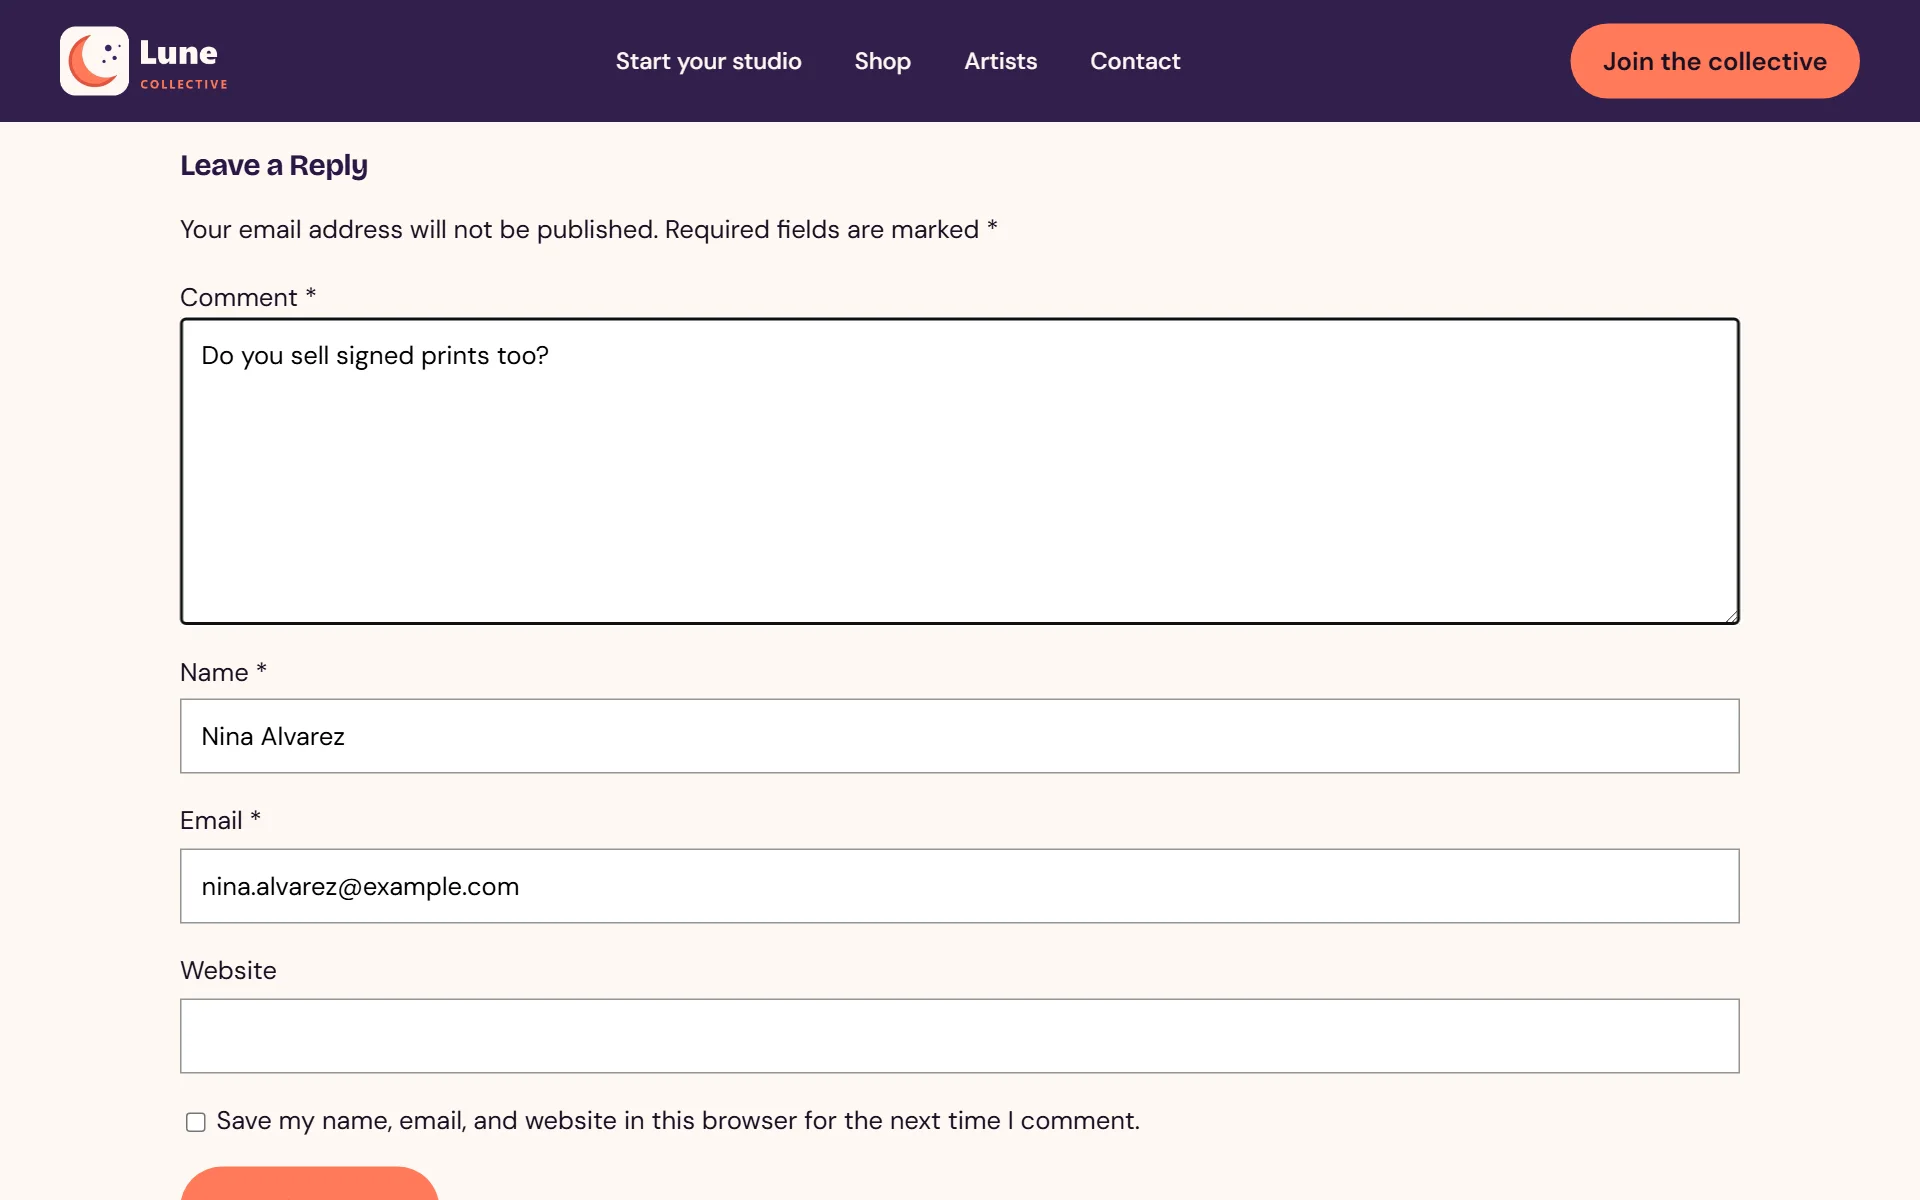Enable the save my name and email checkbox
Viewport: 1920px width, 1200px height.
(x=196, y=1122)
